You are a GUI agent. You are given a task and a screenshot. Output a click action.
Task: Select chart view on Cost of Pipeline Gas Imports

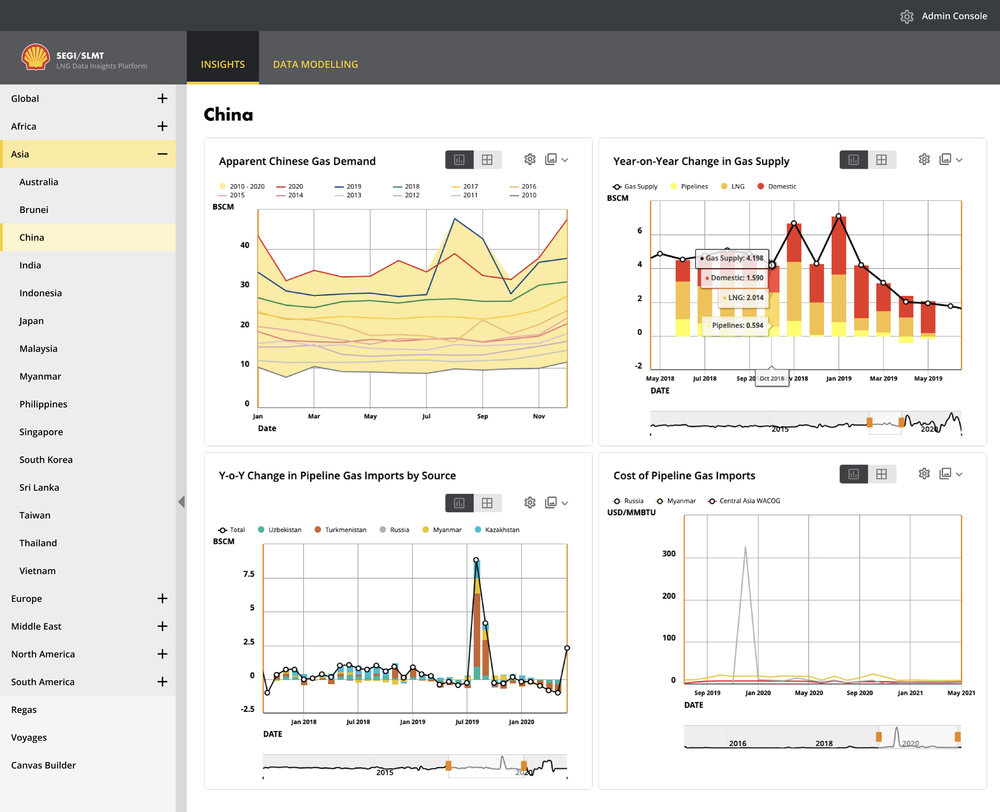click(x=853, y=474)
